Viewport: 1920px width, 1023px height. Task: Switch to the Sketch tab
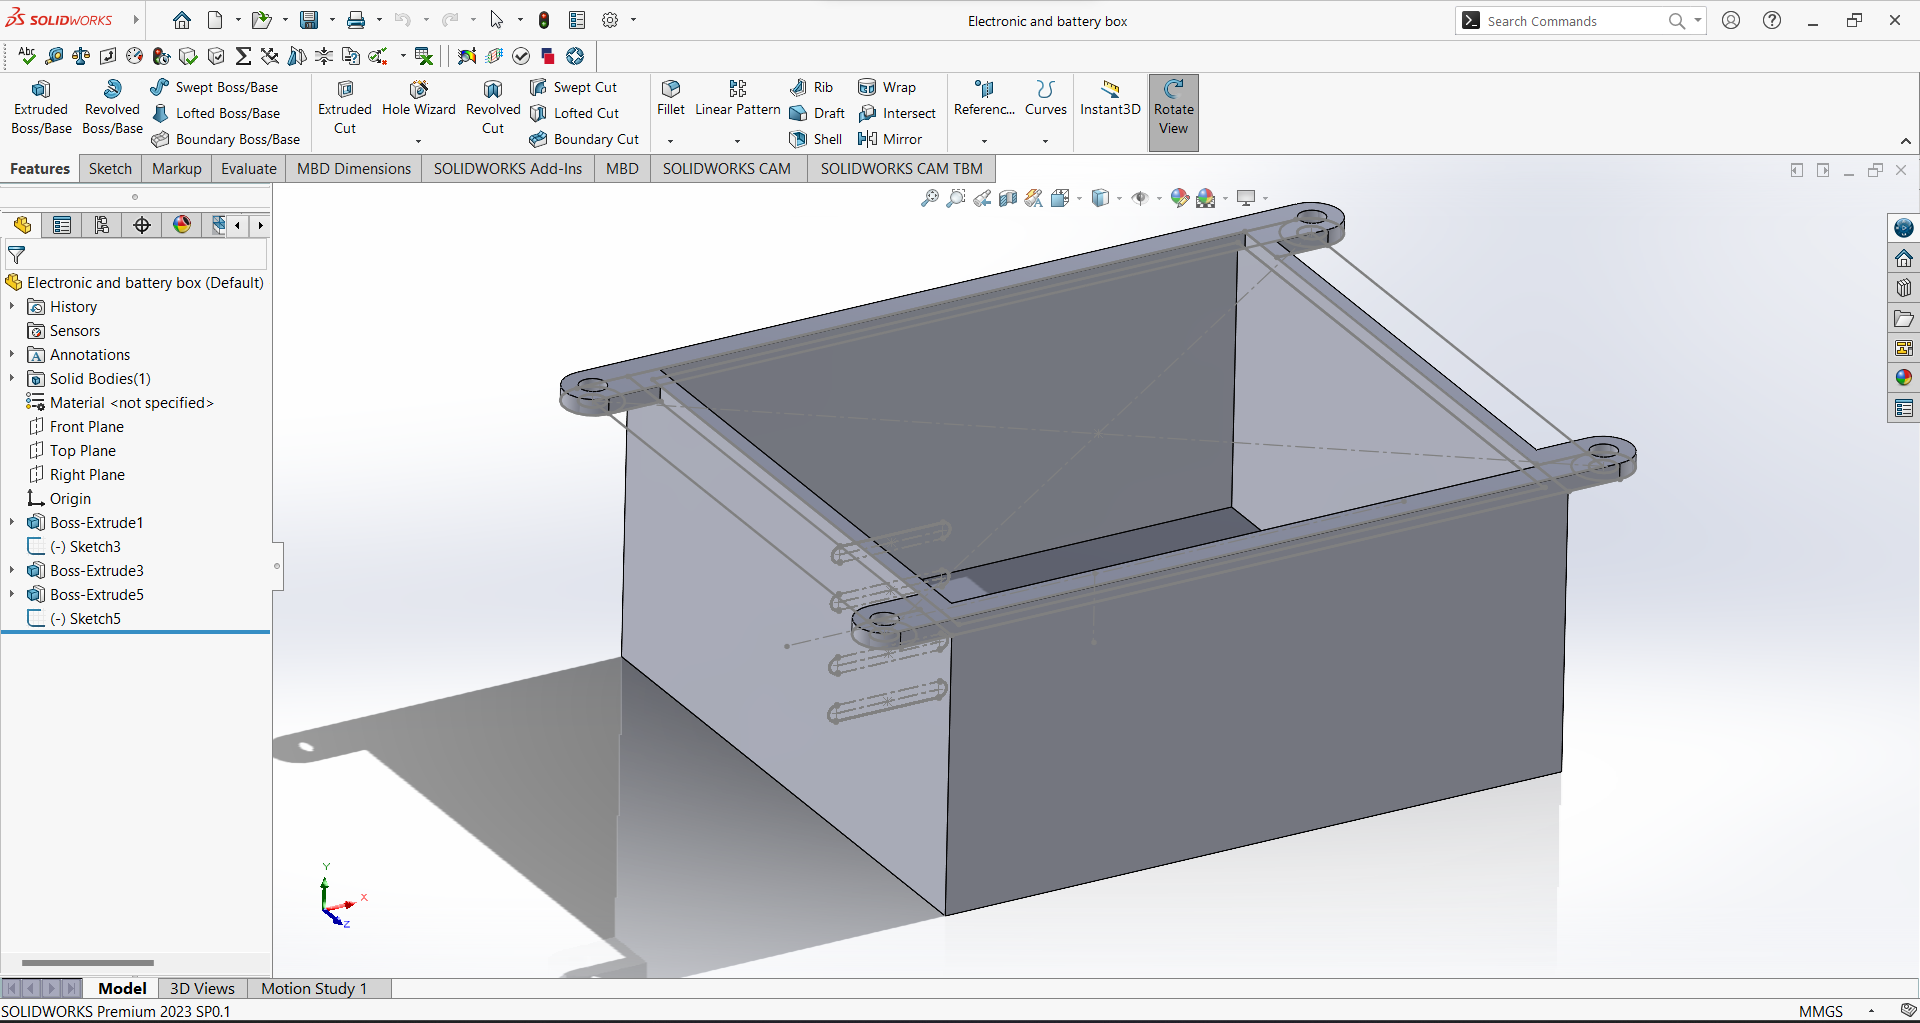[110, 168]
